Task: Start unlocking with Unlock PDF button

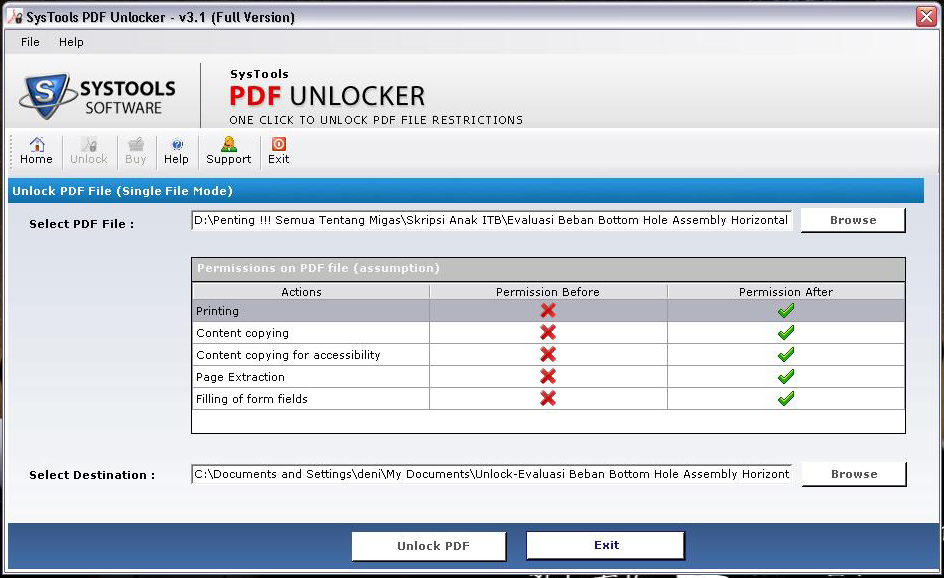Action: point(429,546)
